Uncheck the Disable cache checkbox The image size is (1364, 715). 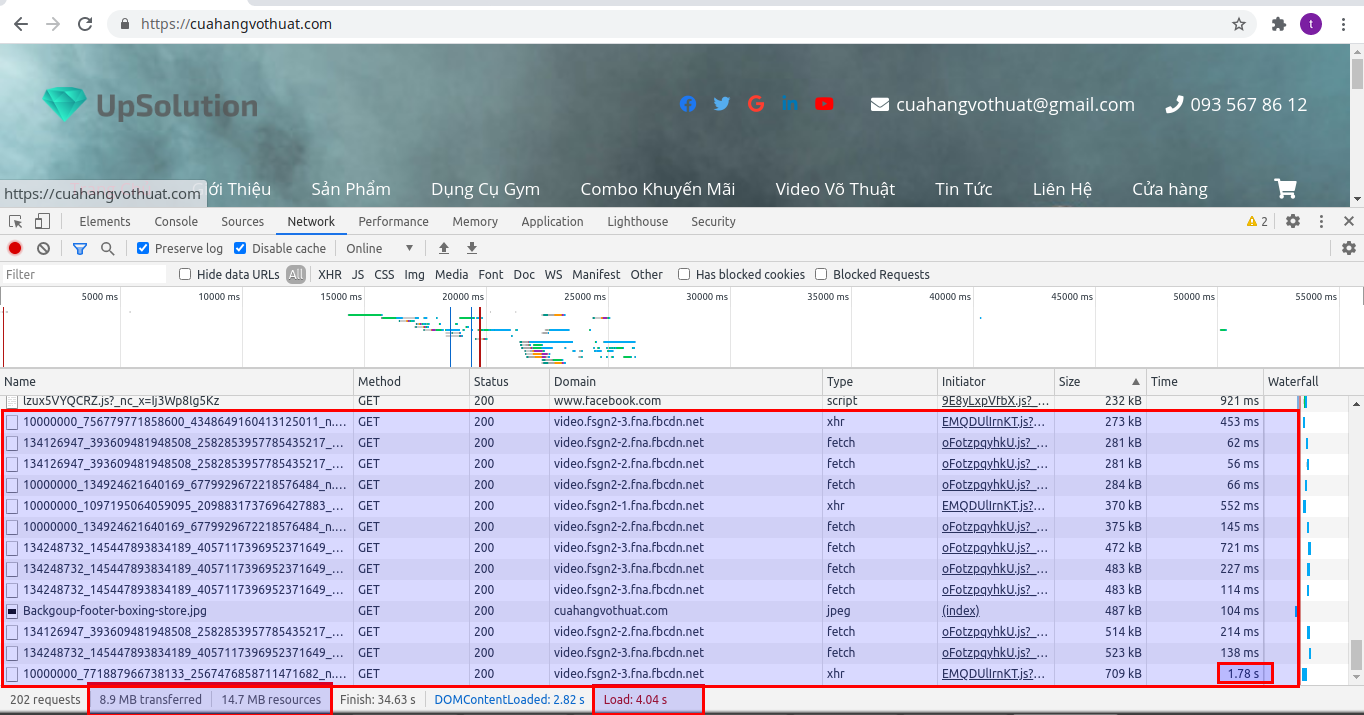pos(240,248)
